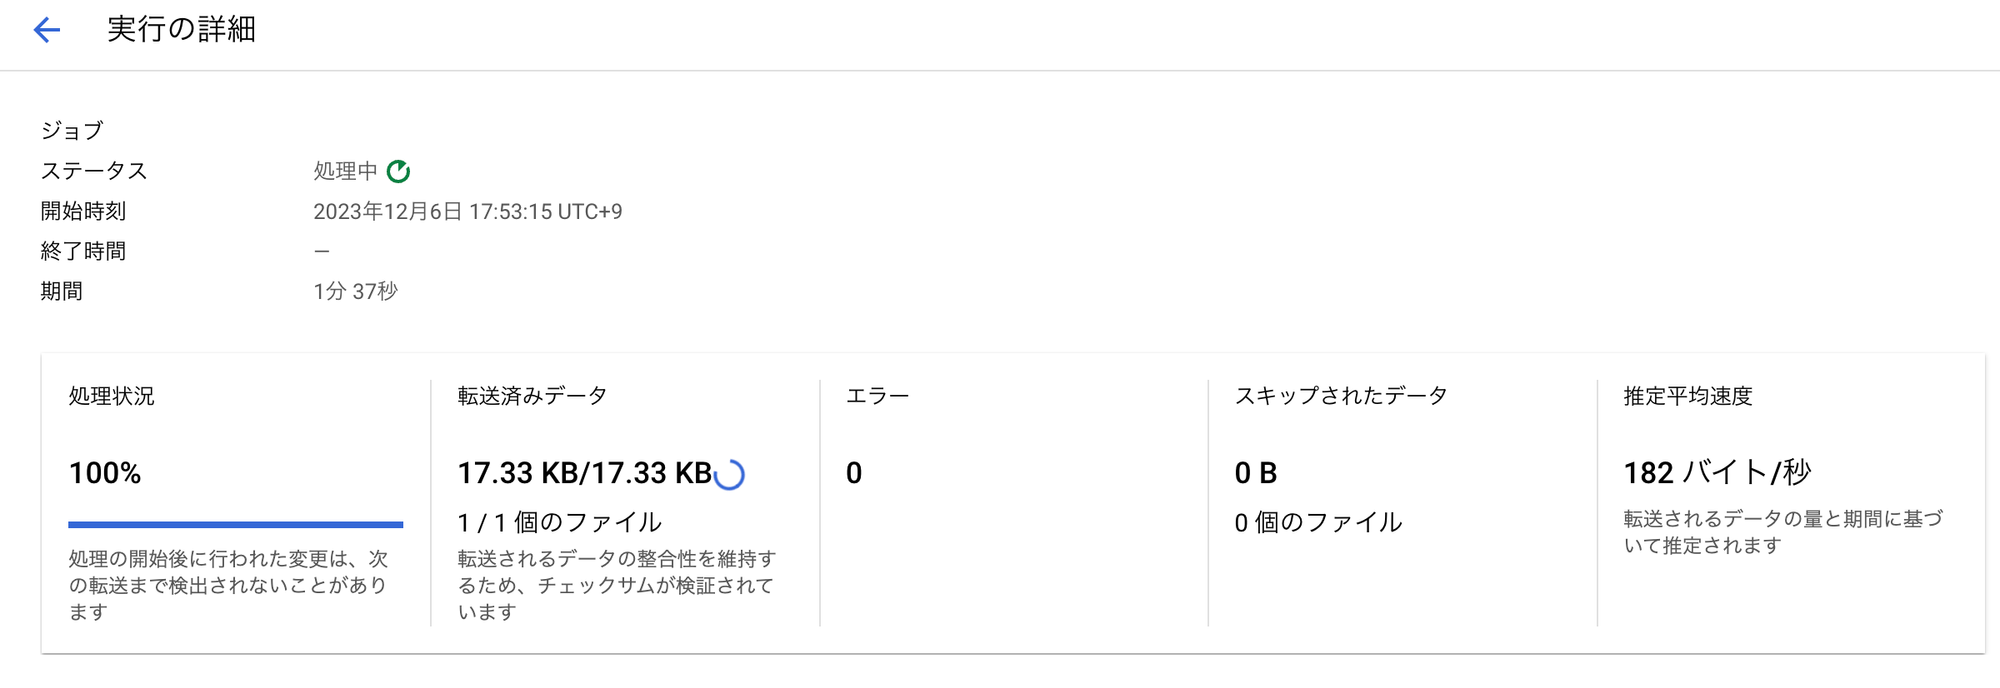Image resolution: width=2000 pixels, height=688 pixels.
Task: Click the green processing status icon
Action: point(398,171)
